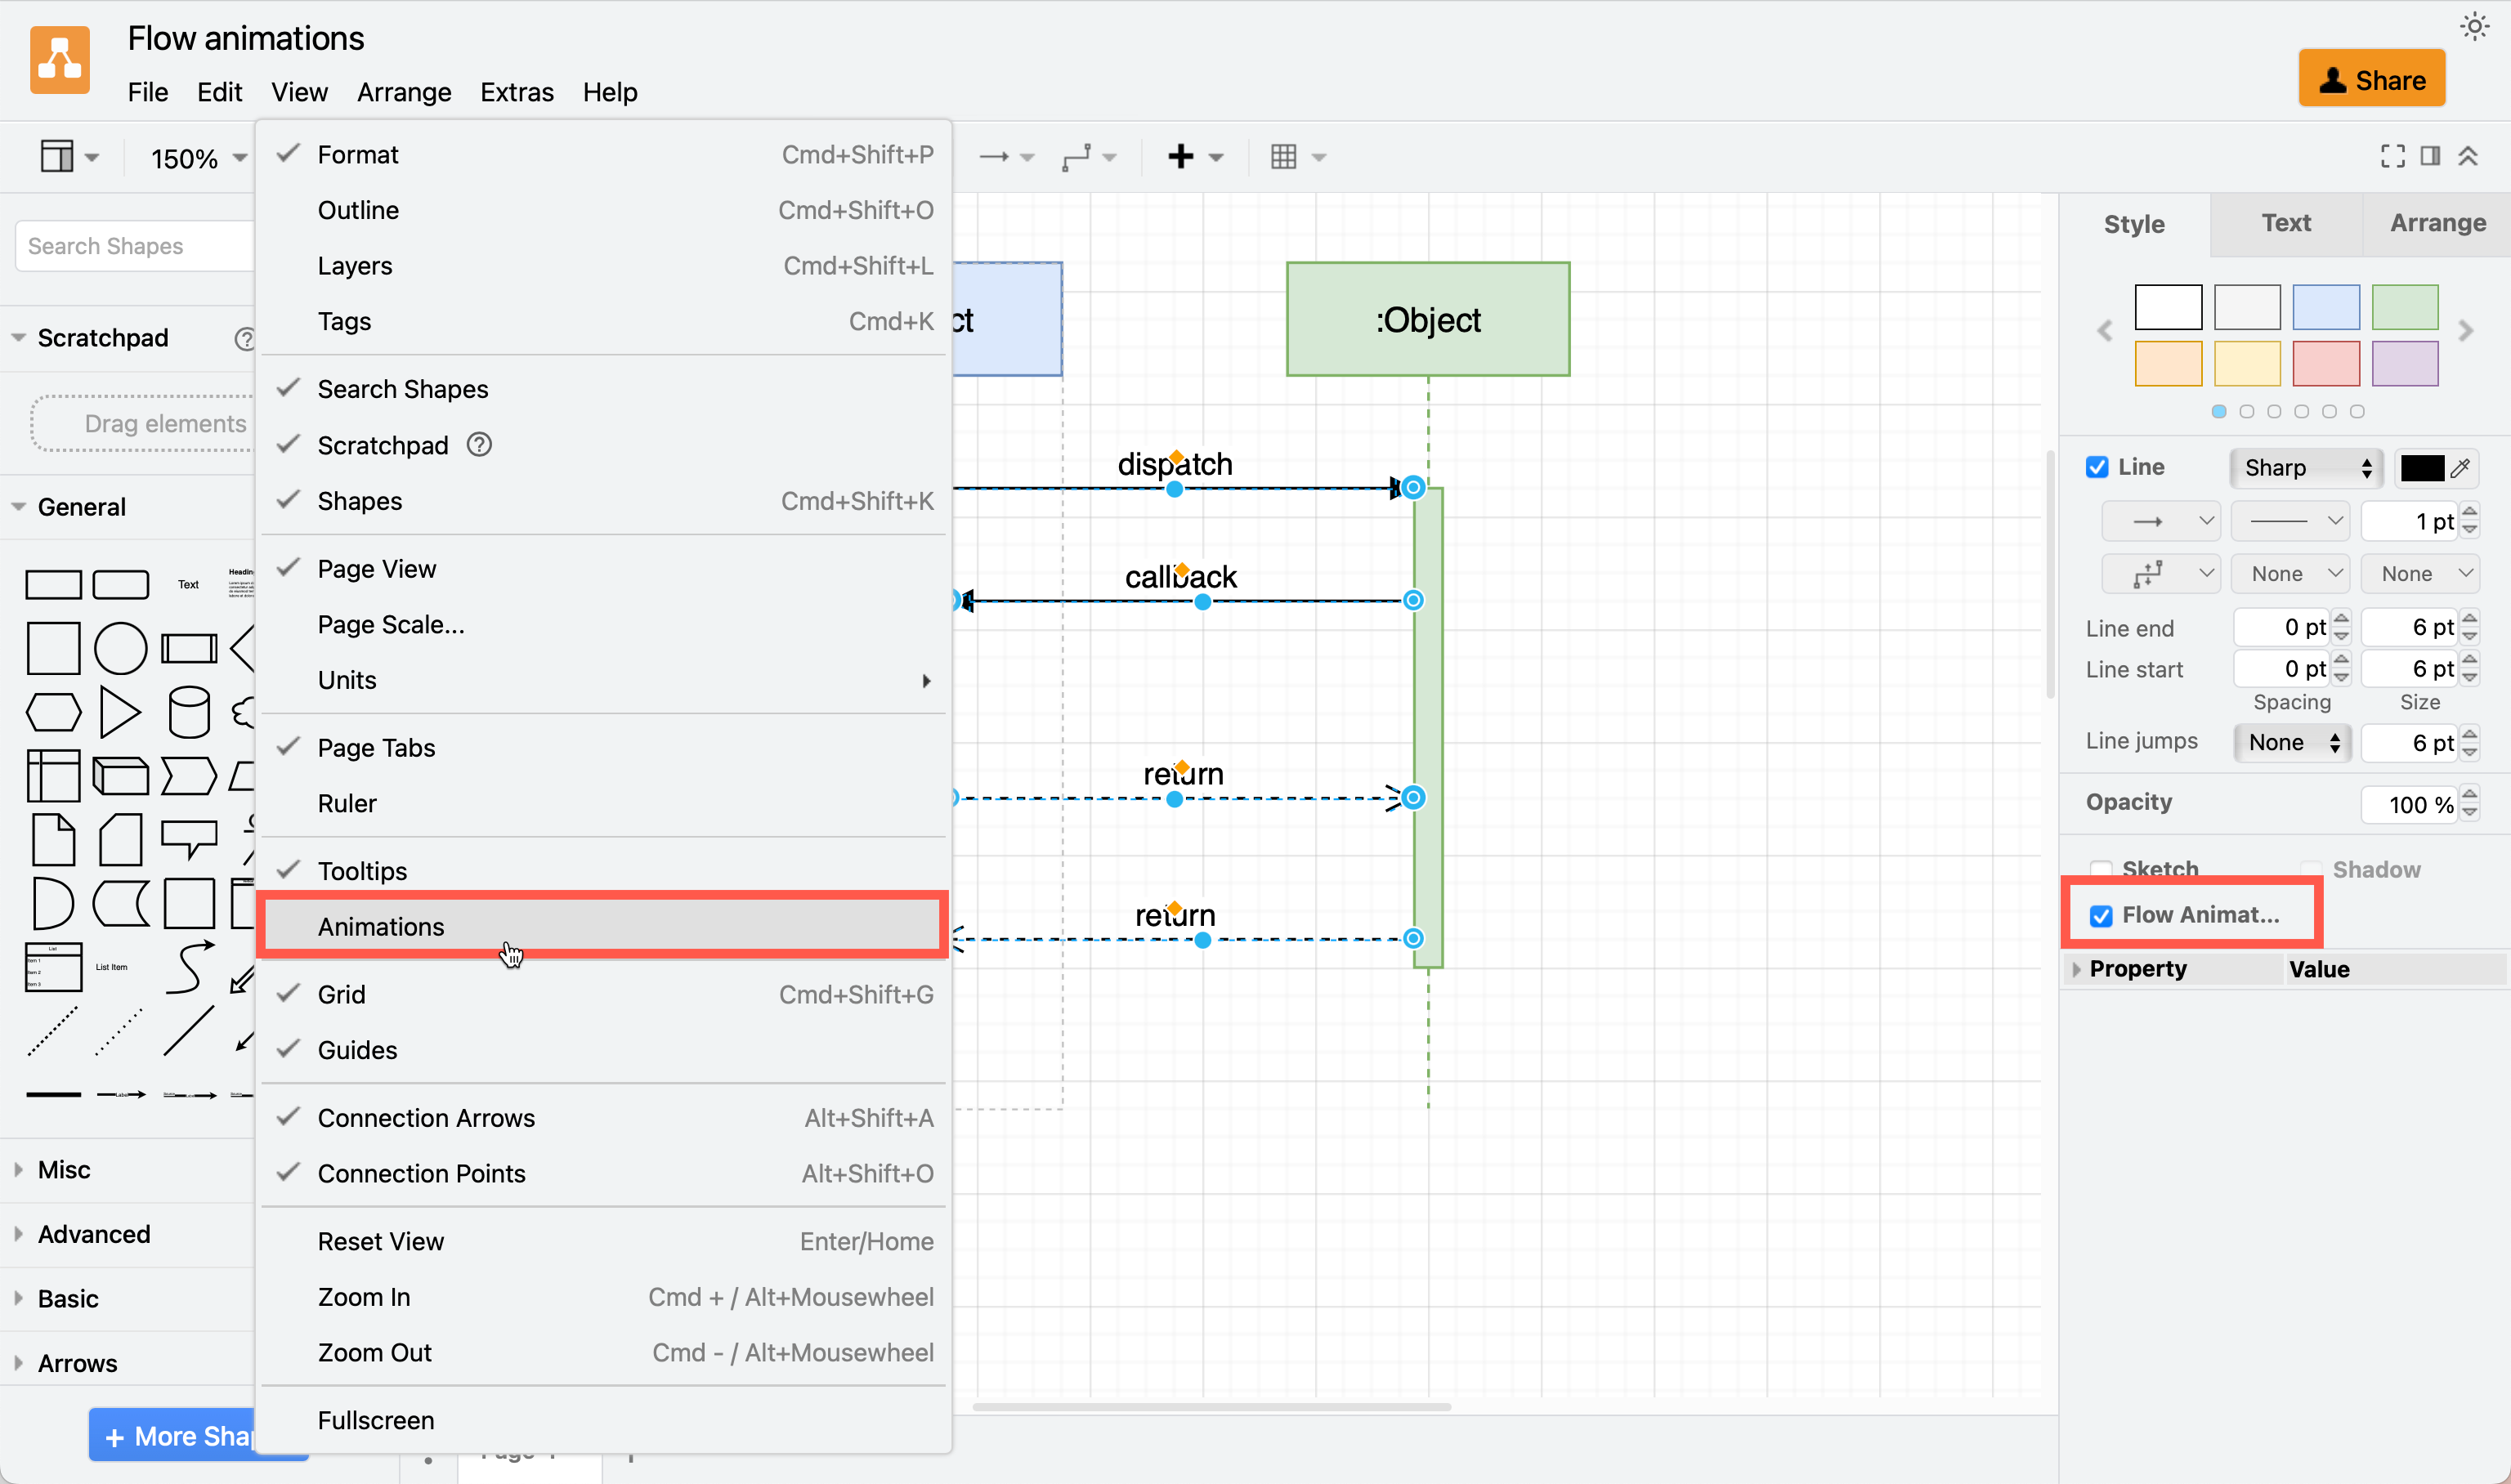Open the draw.io application logo

59,60
